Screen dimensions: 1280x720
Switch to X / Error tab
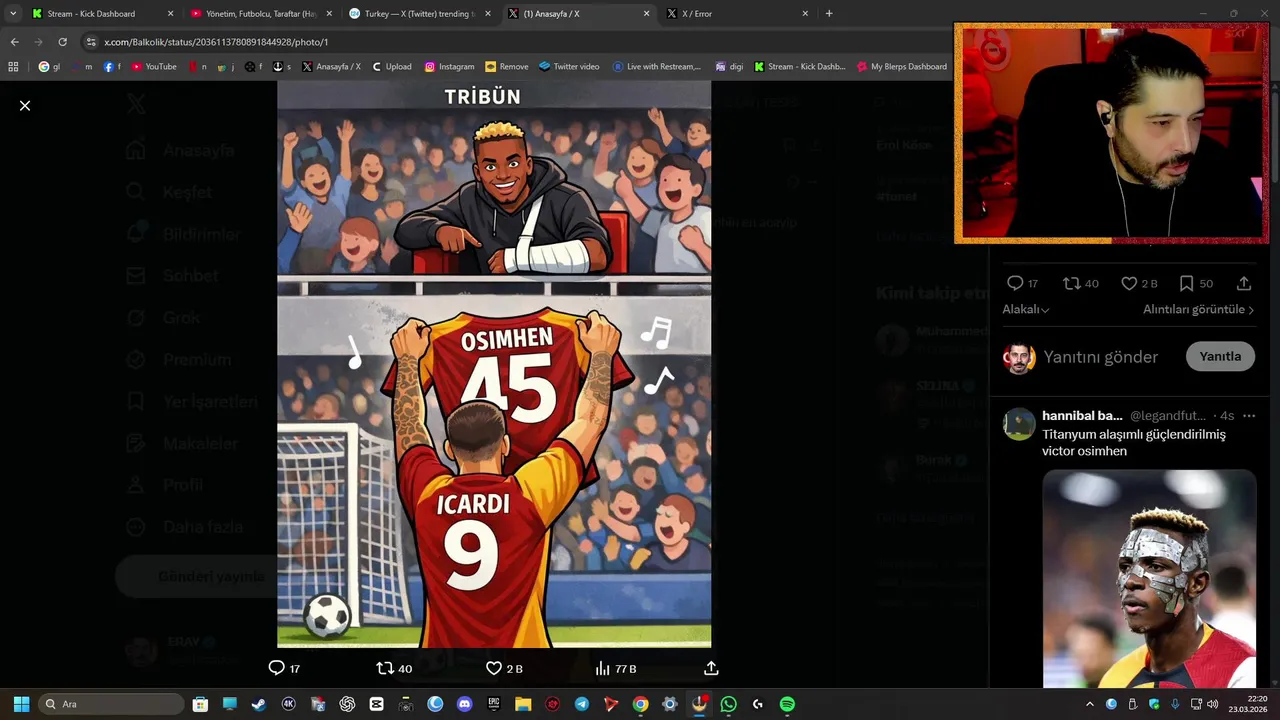(737, 14)
